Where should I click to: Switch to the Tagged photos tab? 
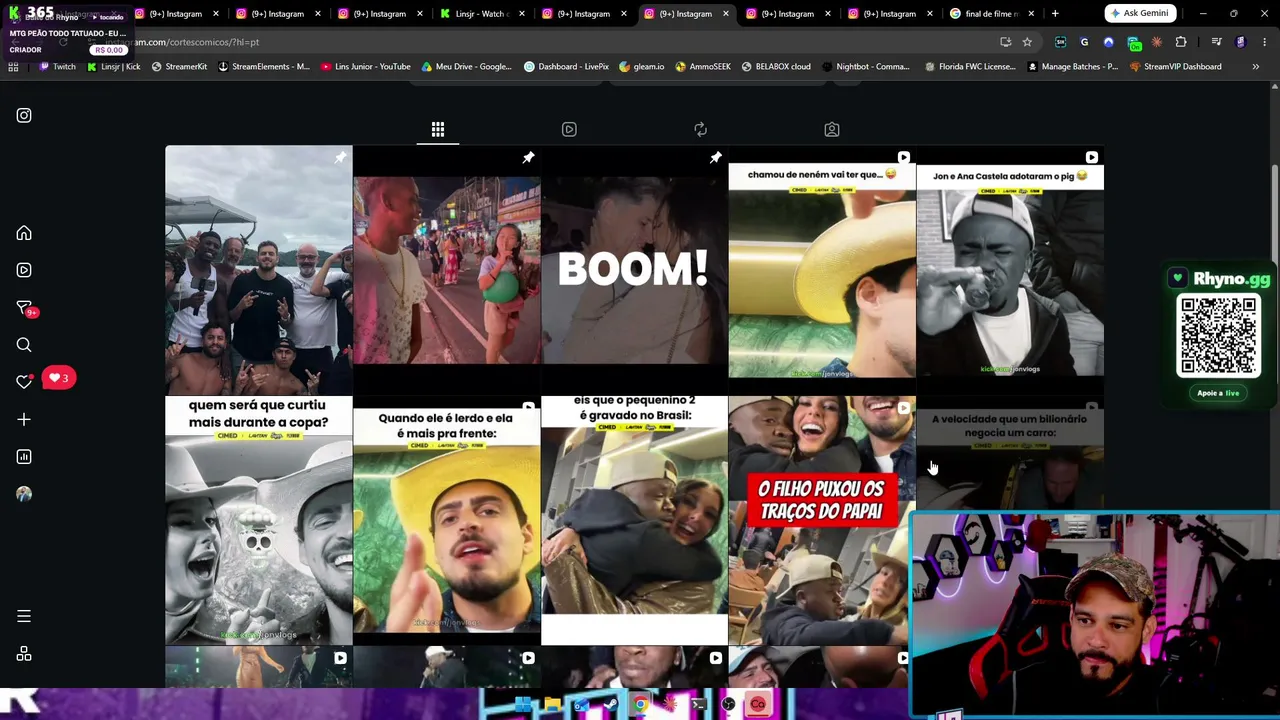tap(831, 129)
